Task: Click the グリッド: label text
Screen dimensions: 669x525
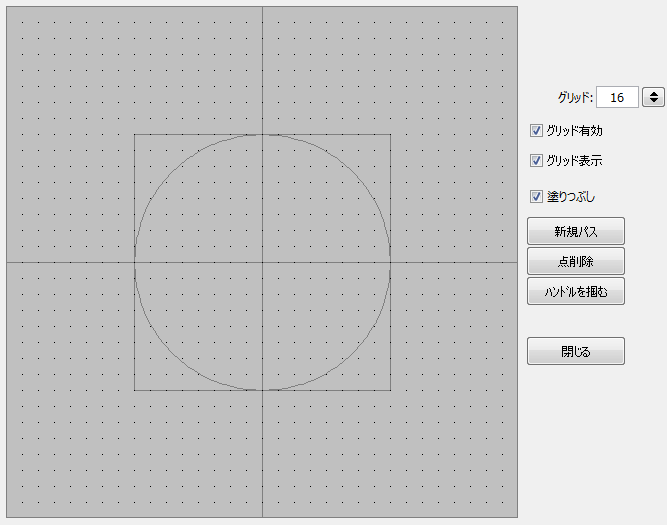Action: 576,98
